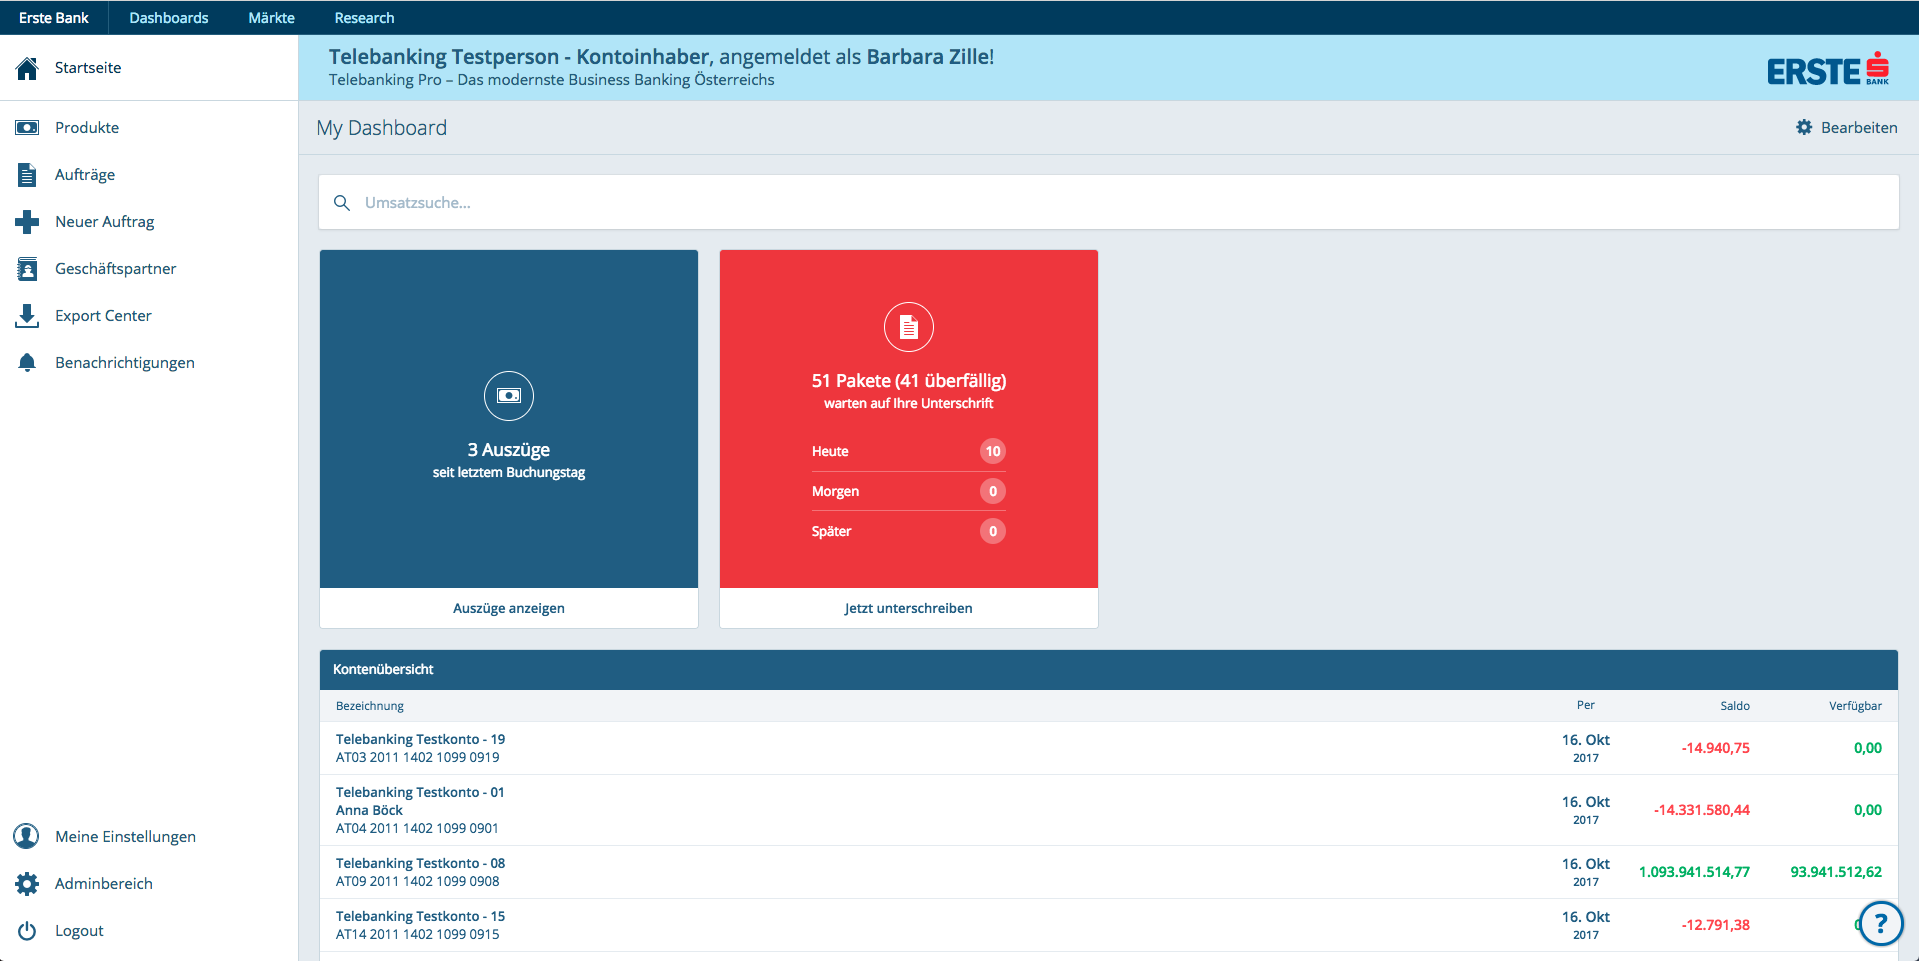
Task: Open Benachrichtigungen page
Action: tap(125, 363)
